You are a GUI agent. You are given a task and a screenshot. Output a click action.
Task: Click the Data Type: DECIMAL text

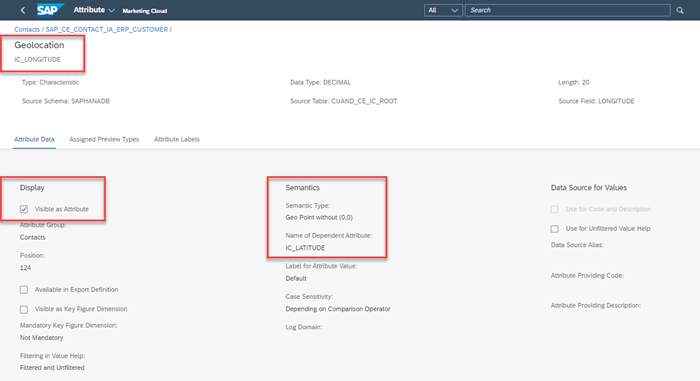point(321,83)
